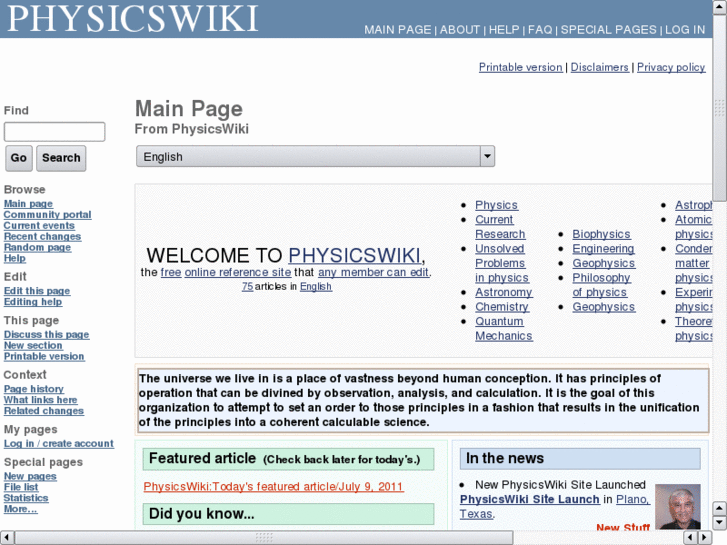Open Editing help link
The width and height of the screenshot is (727, 545).
pyautogui.click(x=33, y=301)
